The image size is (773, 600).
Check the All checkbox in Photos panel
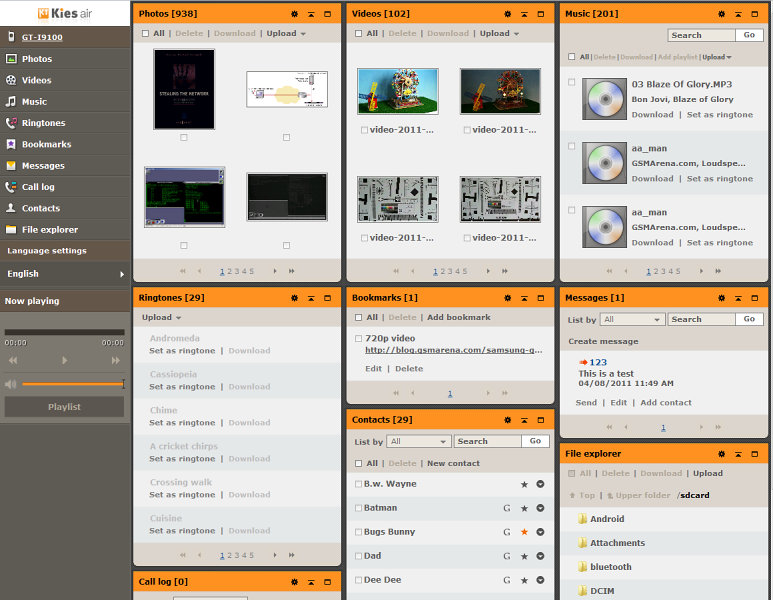[x=145, y=34]
